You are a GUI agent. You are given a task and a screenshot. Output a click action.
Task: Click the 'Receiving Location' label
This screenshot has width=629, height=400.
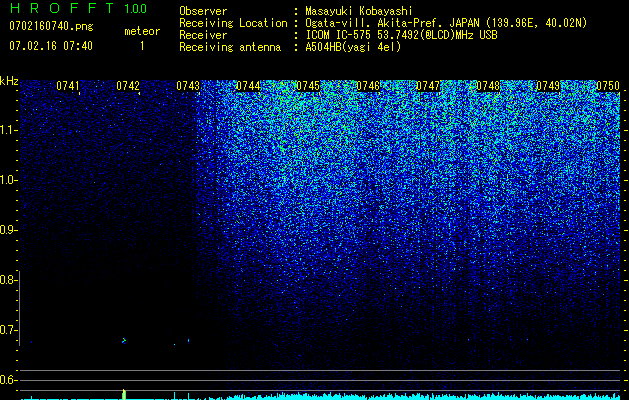[x=233, y=23]
